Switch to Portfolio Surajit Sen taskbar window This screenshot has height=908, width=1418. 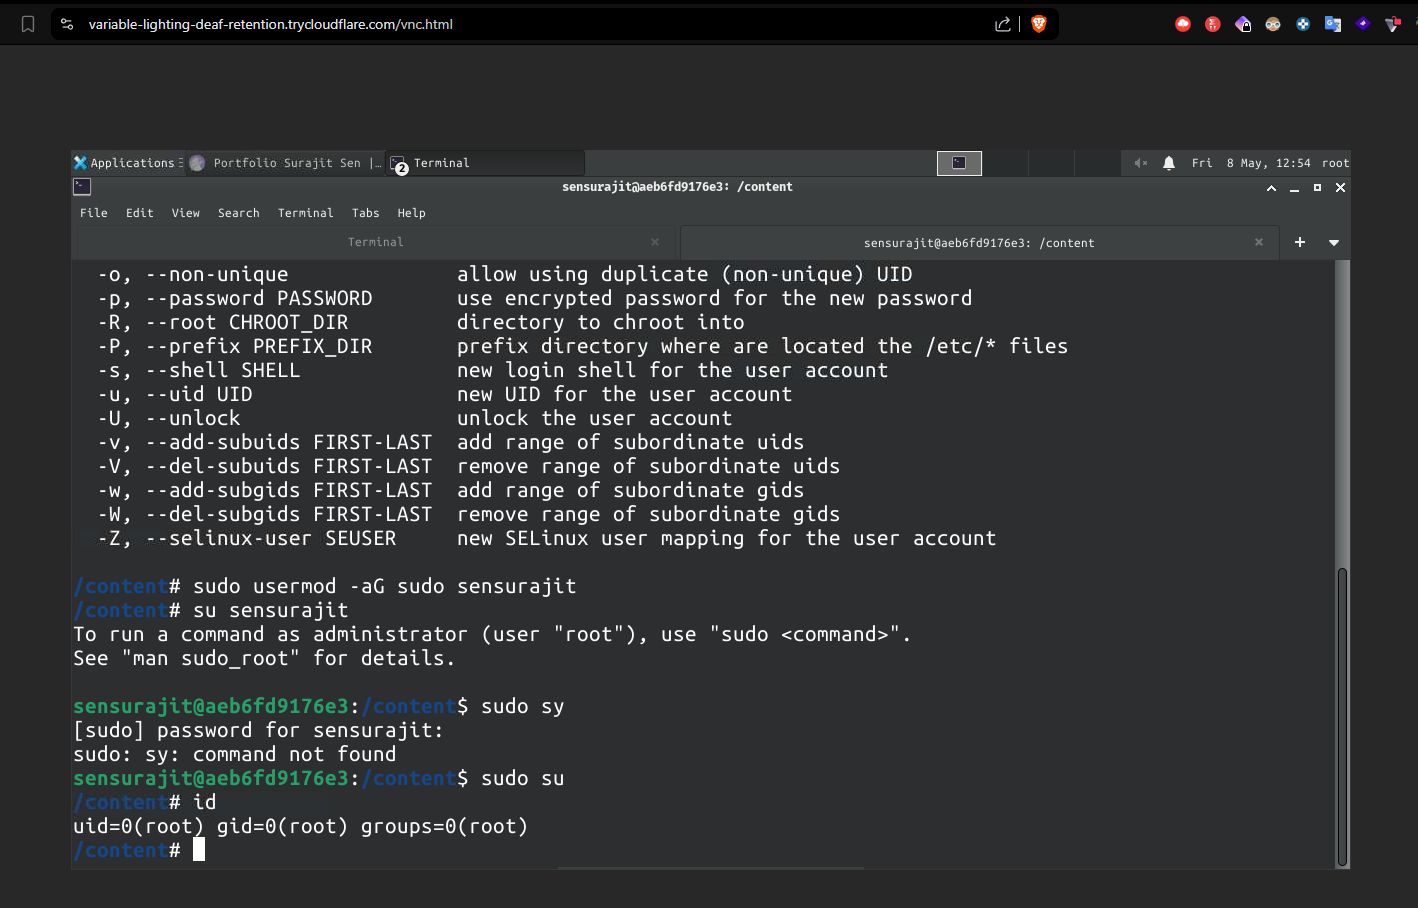point(285,163)
